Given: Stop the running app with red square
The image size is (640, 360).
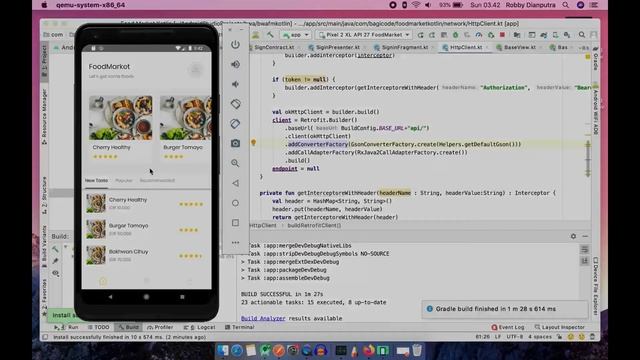Looking at the screenshot, I should click(x=502, y=35).
